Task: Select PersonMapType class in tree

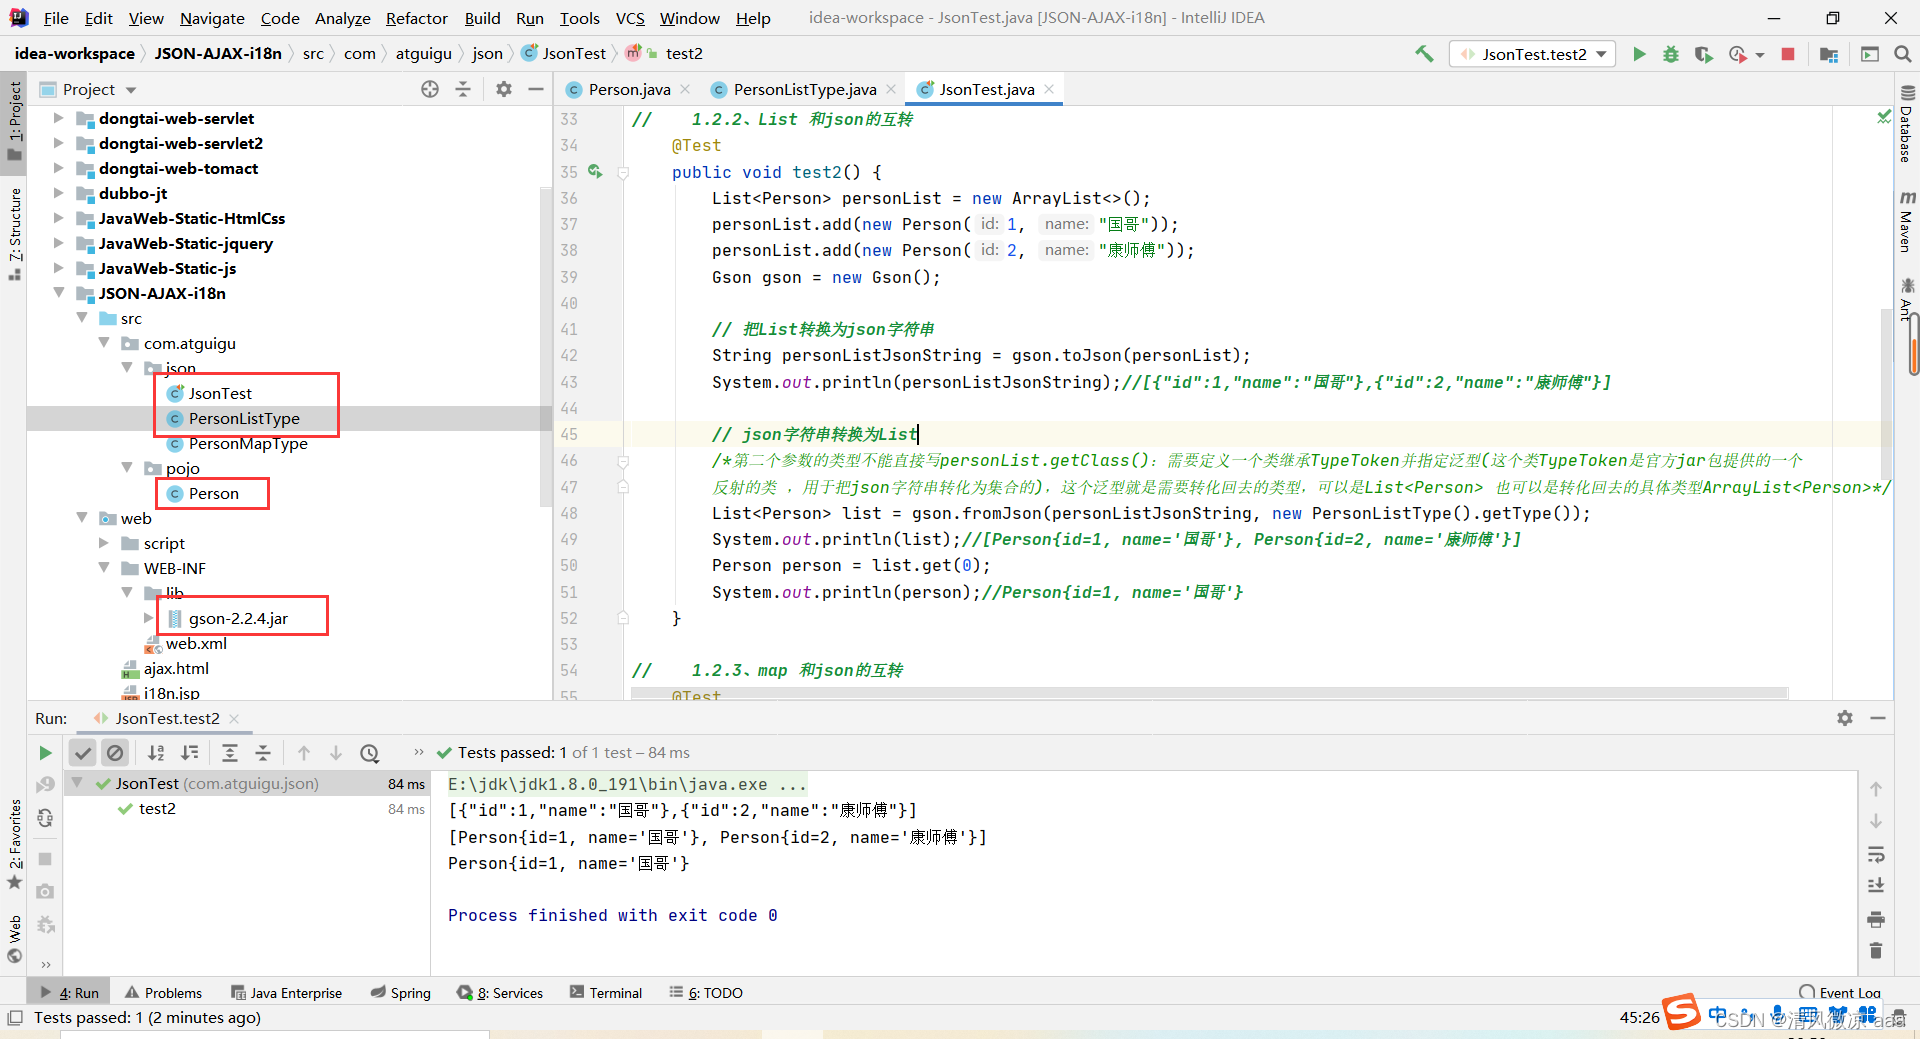Action: click(x=247, y=443)
